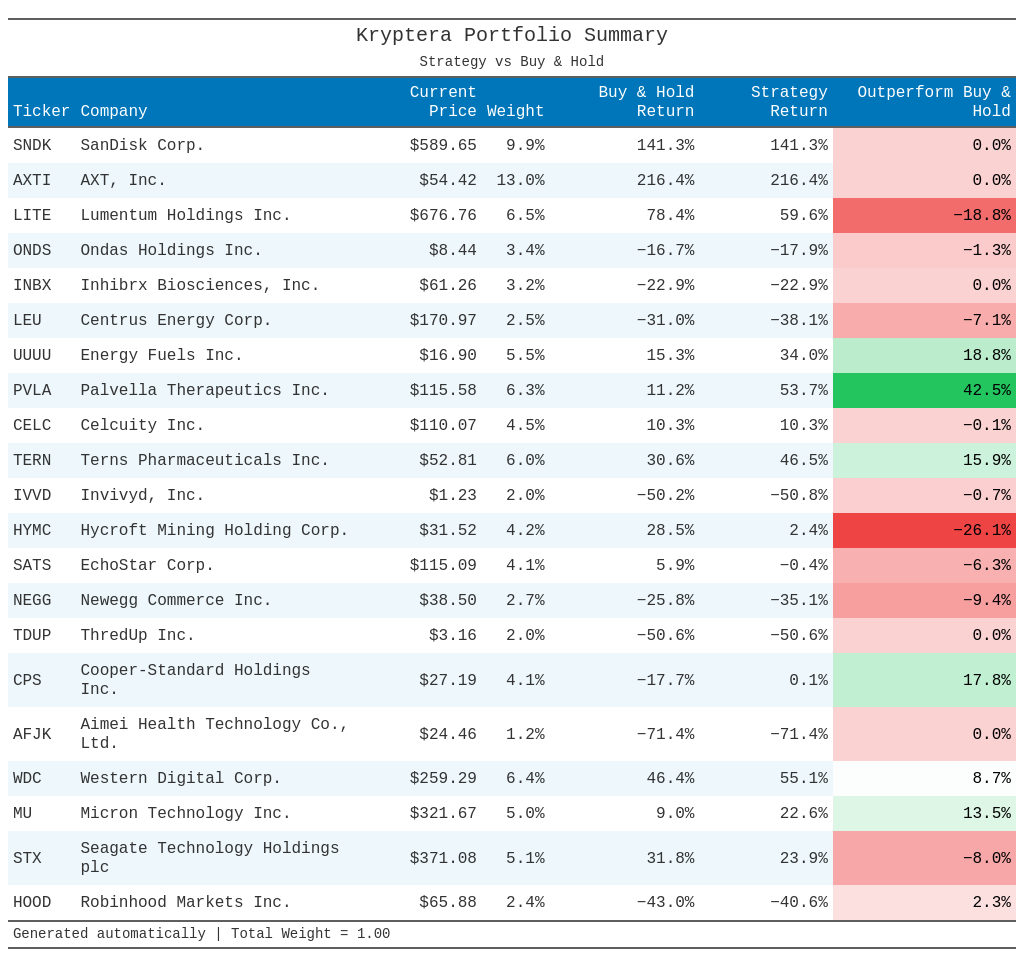This screenshot has width=1024, height=967.
Task: Click WDC's 8.7% outperform cell
Action: [924, 778]
